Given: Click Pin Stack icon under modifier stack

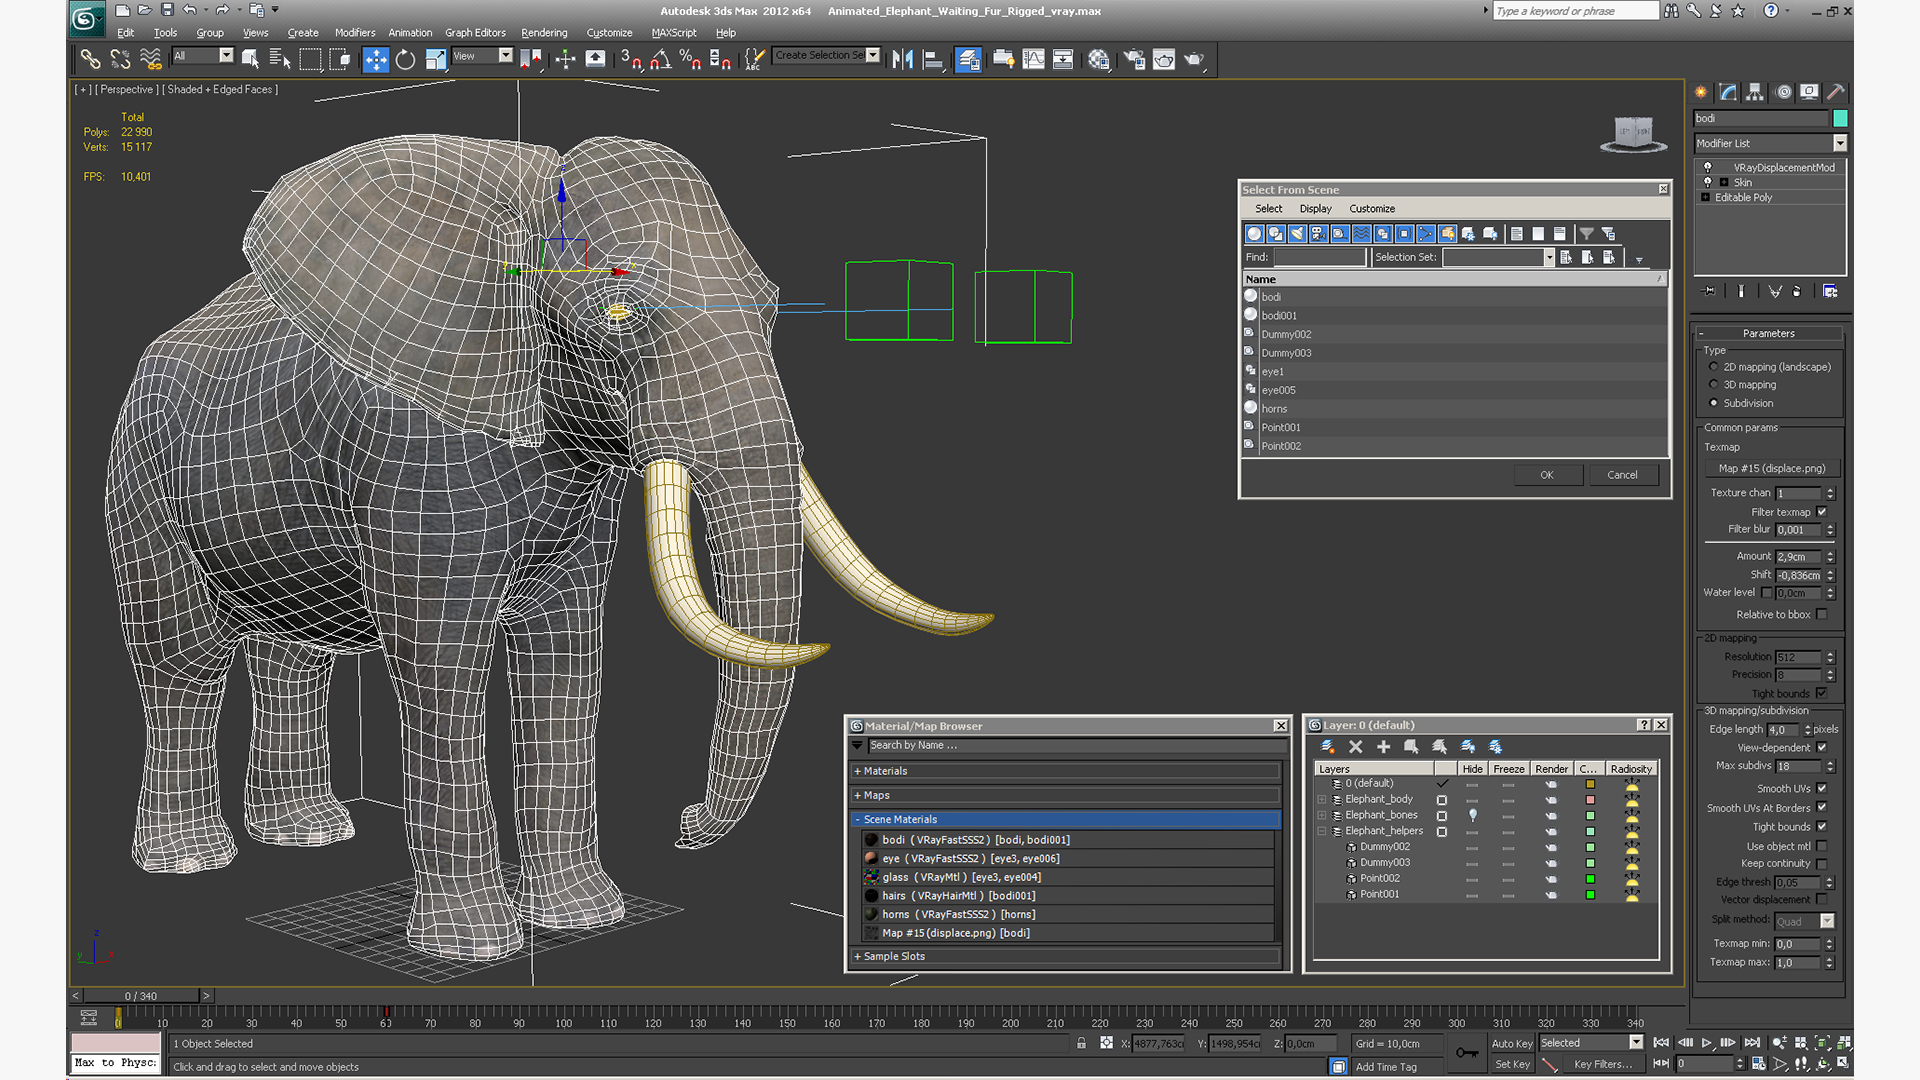Looking at the screenshot, I should pyautogui.click(x=1709, y=291).
